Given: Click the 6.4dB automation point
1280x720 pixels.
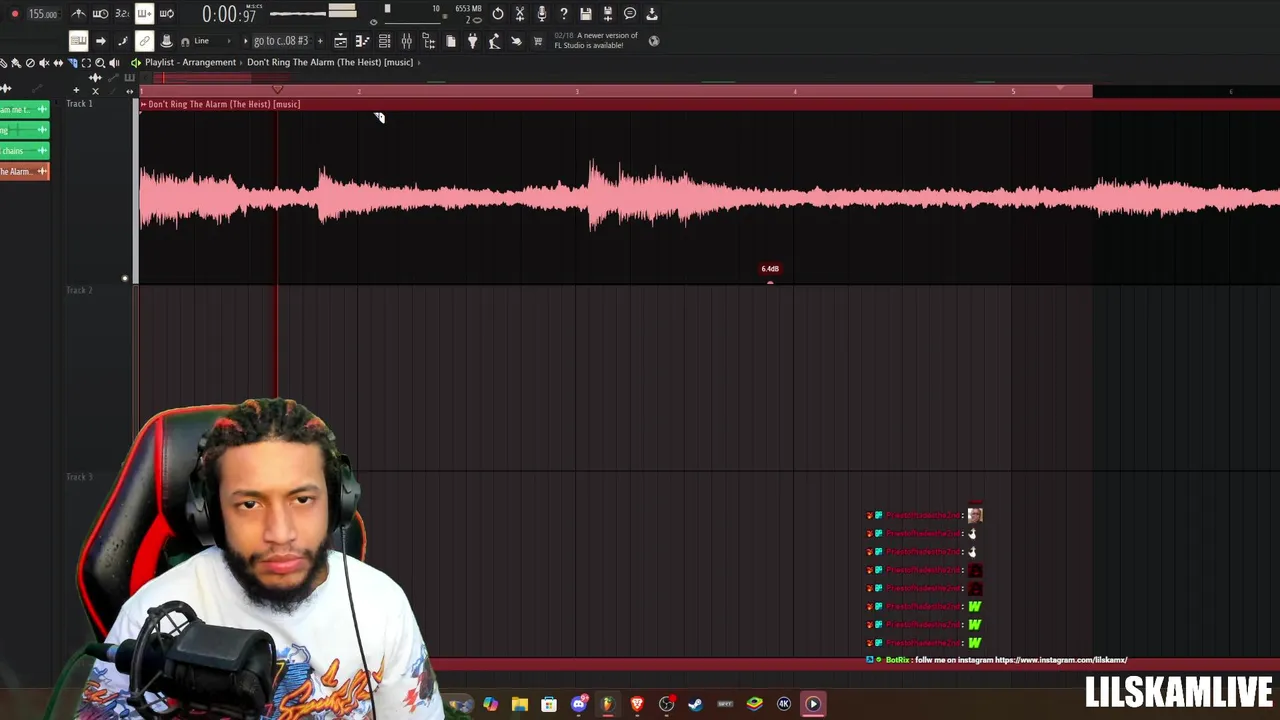Looking at the screenshot, I should pos(770,282).
